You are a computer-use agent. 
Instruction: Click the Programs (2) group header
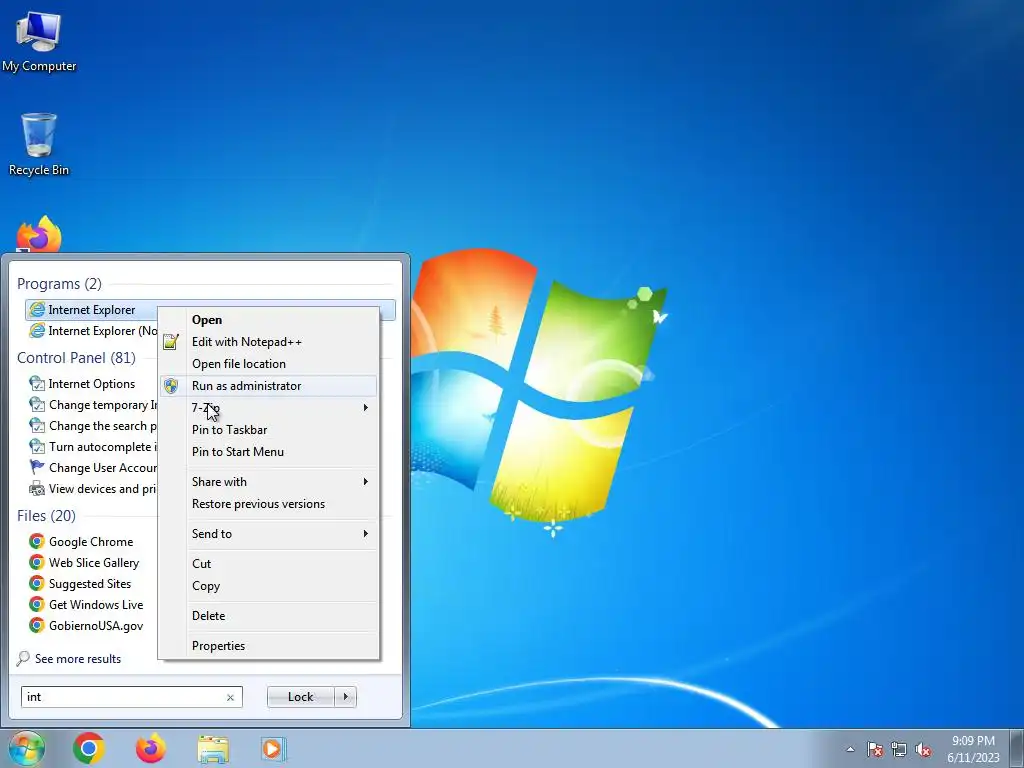[x=59, y=283]
